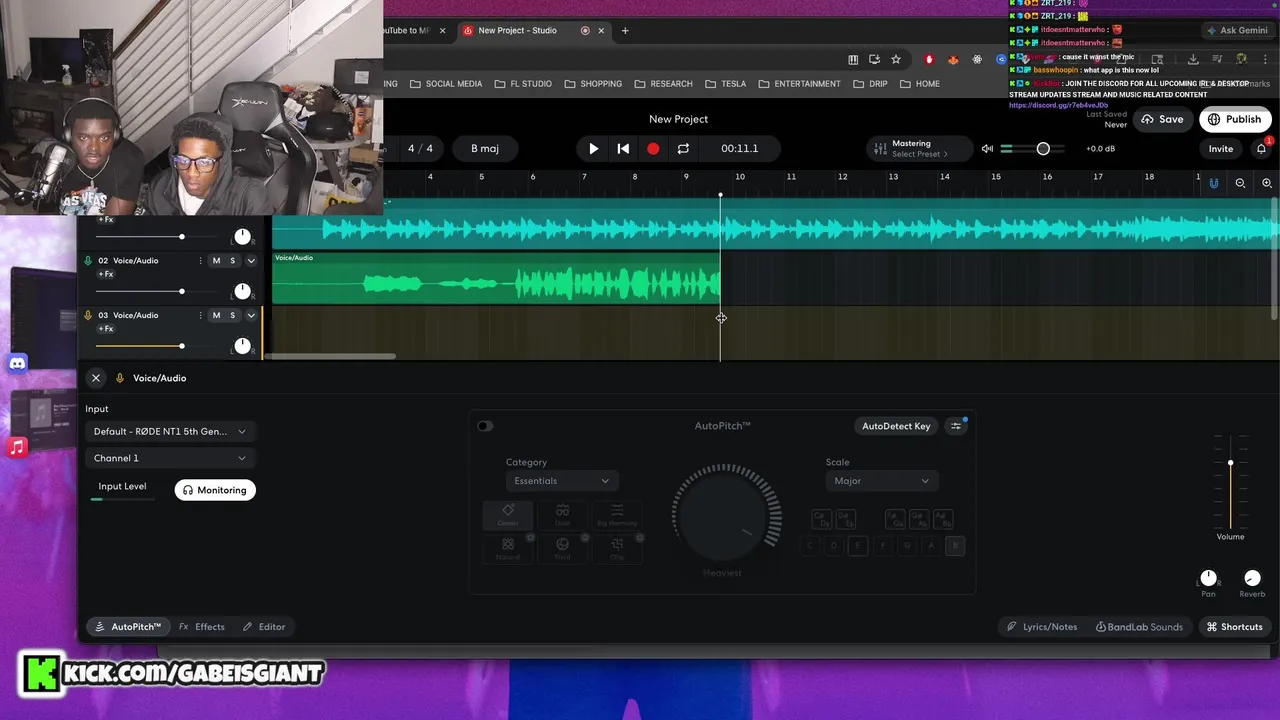Click the Reverb knob
Screen dimensions: 1280x720
[1252, 578]
